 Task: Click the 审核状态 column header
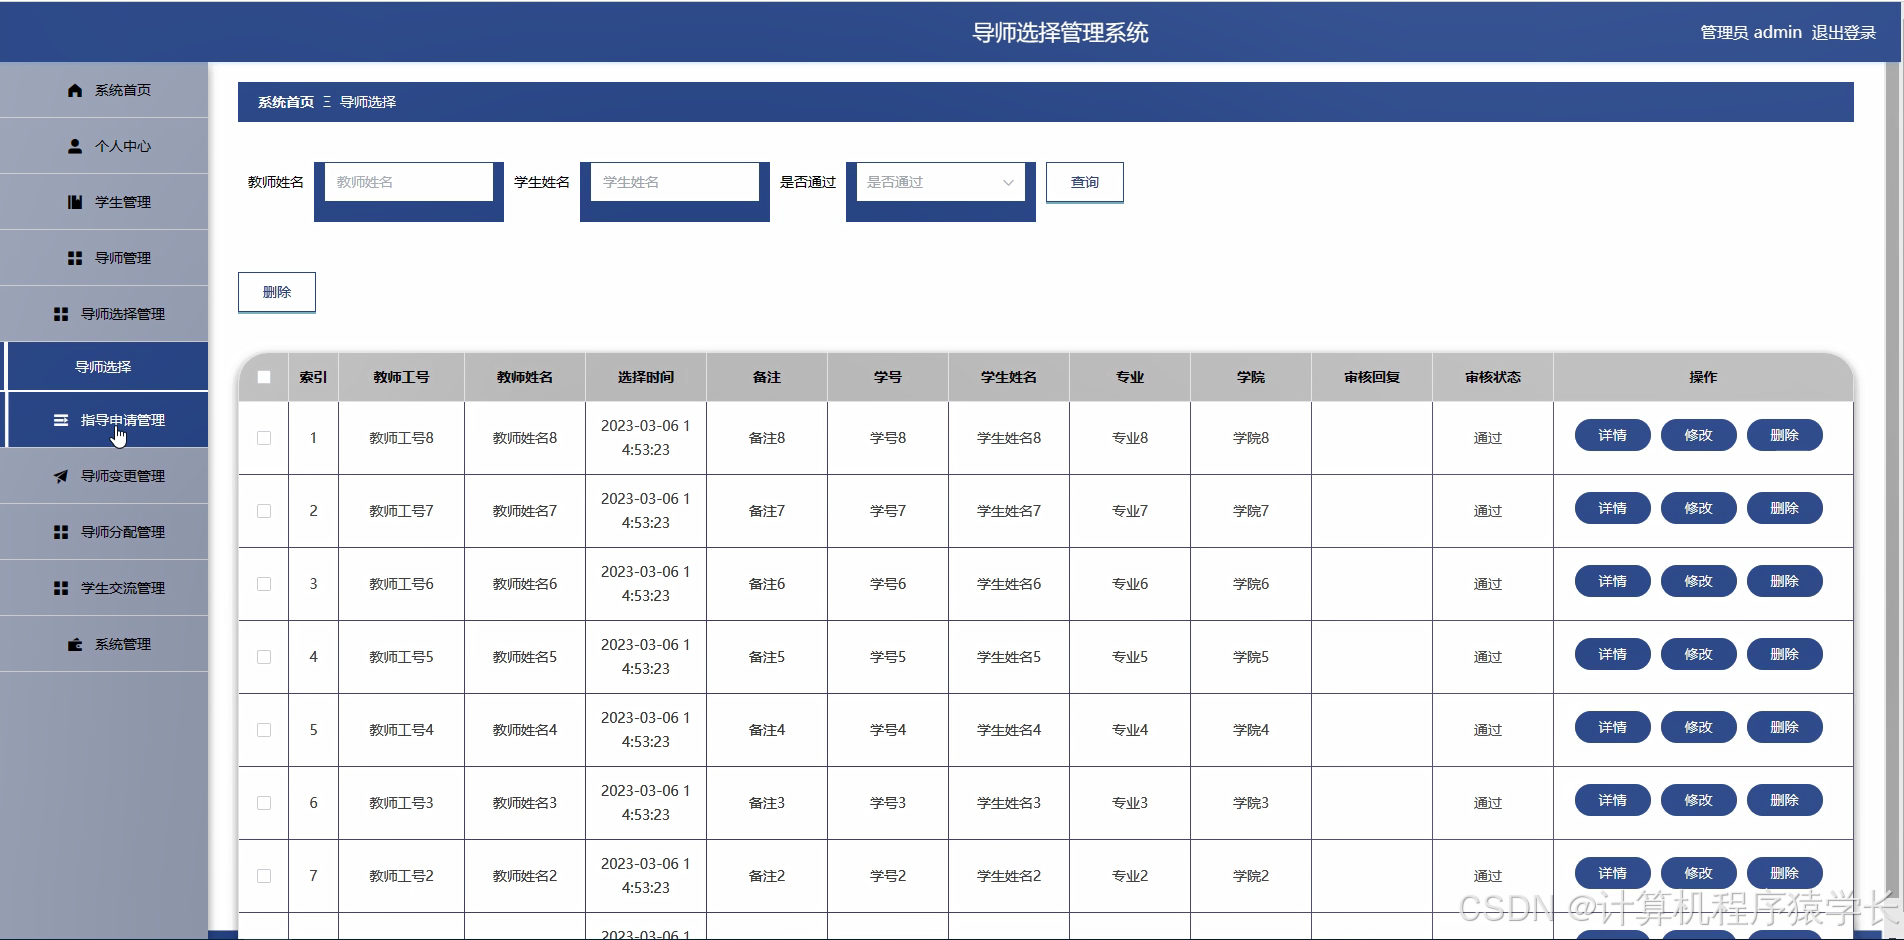[1493, 377]
